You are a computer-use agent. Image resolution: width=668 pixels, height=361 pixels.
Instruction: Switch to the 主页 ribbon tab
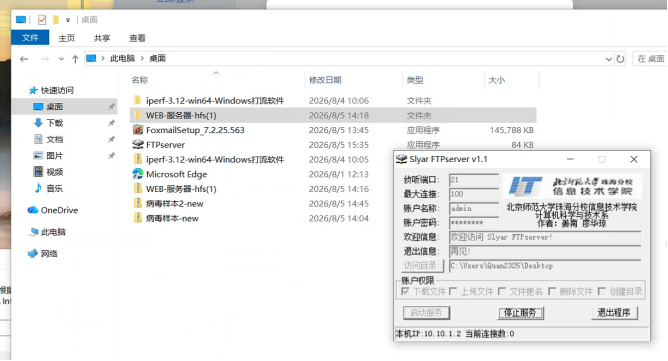[66, 38]
